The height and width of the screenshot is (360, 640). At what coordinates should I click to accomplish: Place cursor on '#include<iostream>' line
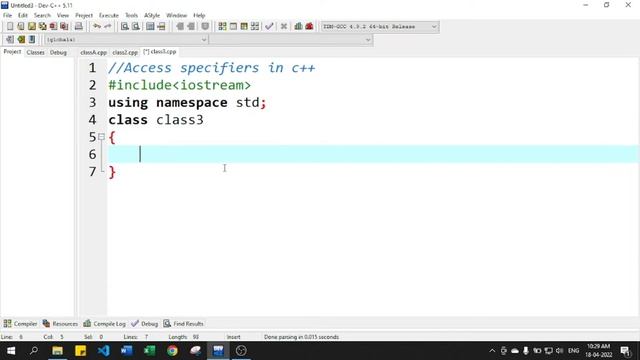click(180, 85)
